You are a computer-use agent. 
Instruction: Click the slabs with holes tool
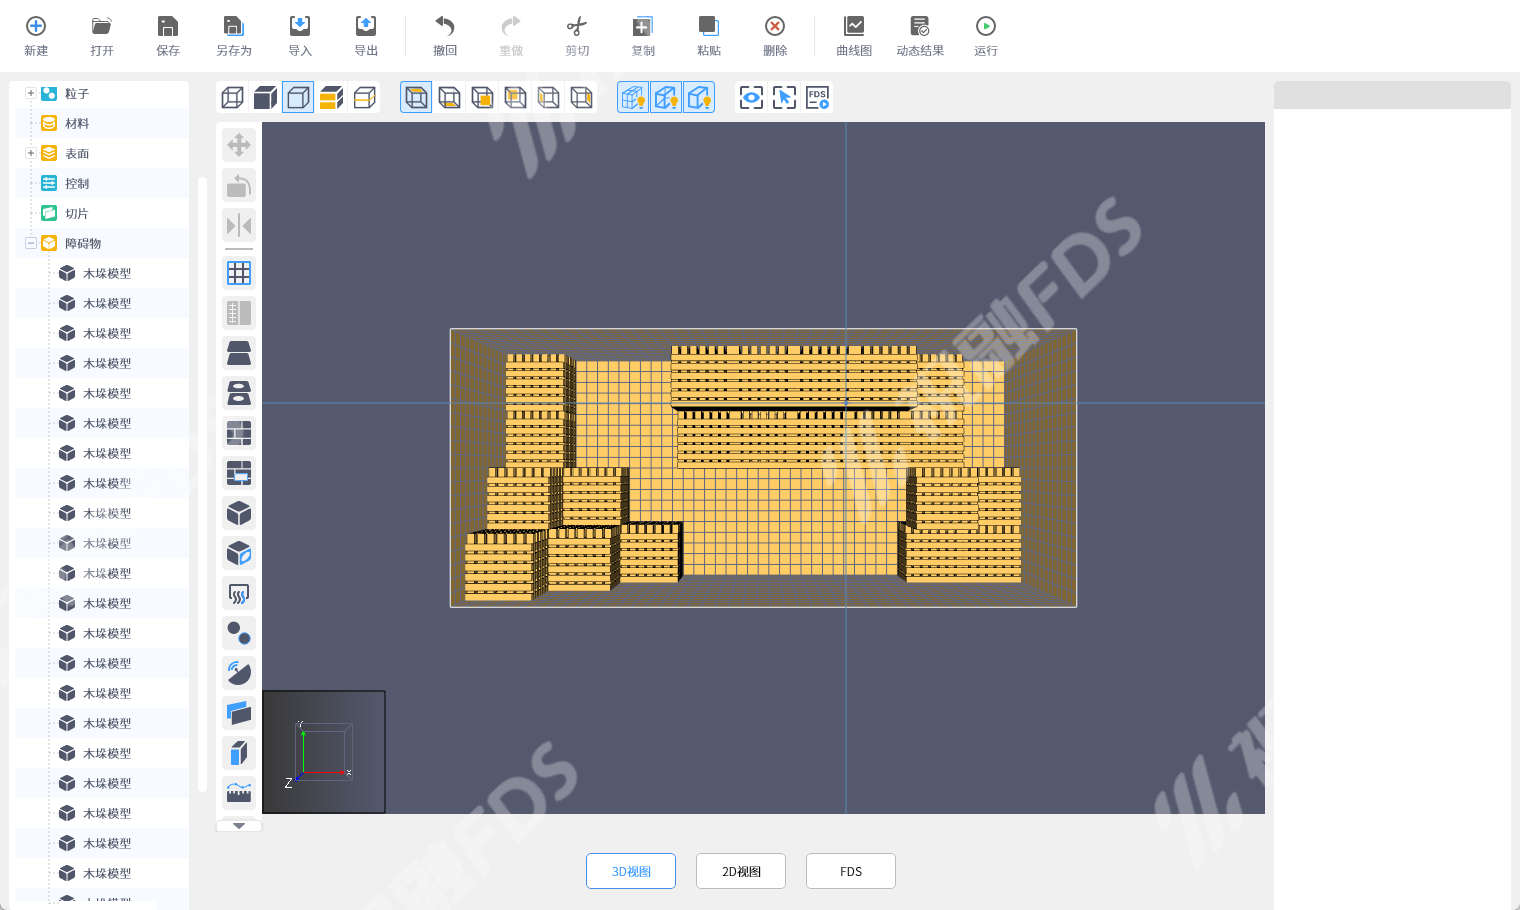click(x=239, y=393)
